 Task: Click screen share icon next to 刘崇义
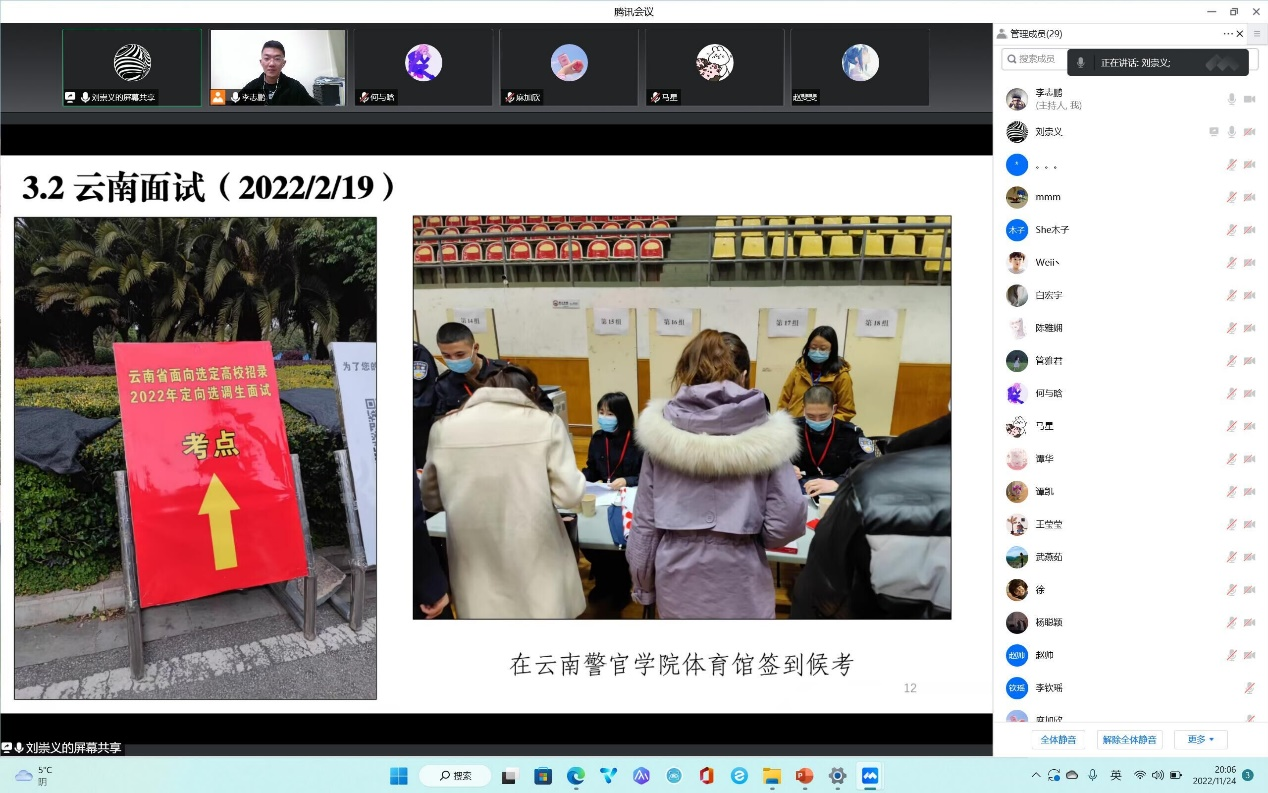click(1213, 132)
